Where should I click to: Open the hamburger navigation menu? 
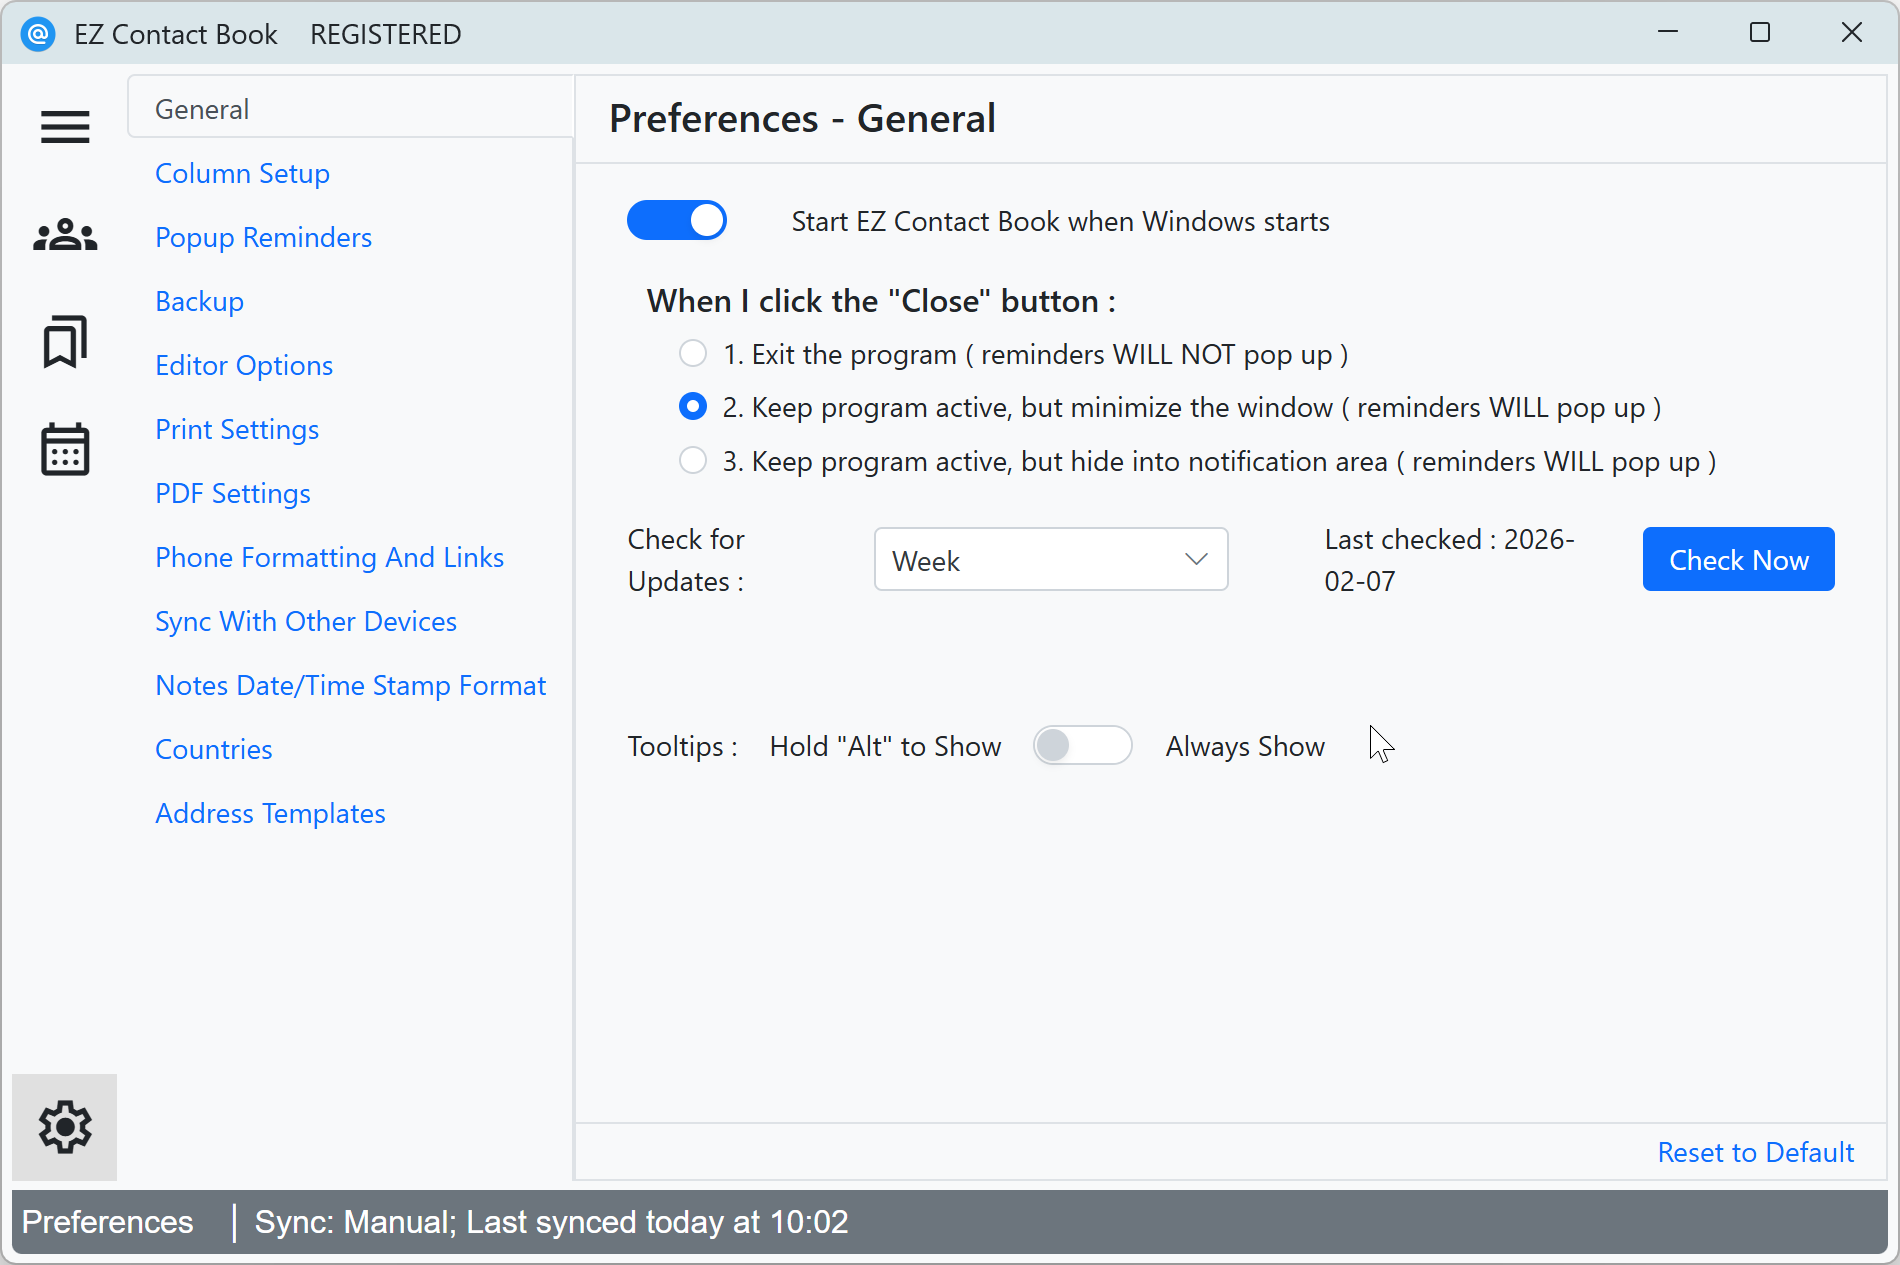[64, 127]
